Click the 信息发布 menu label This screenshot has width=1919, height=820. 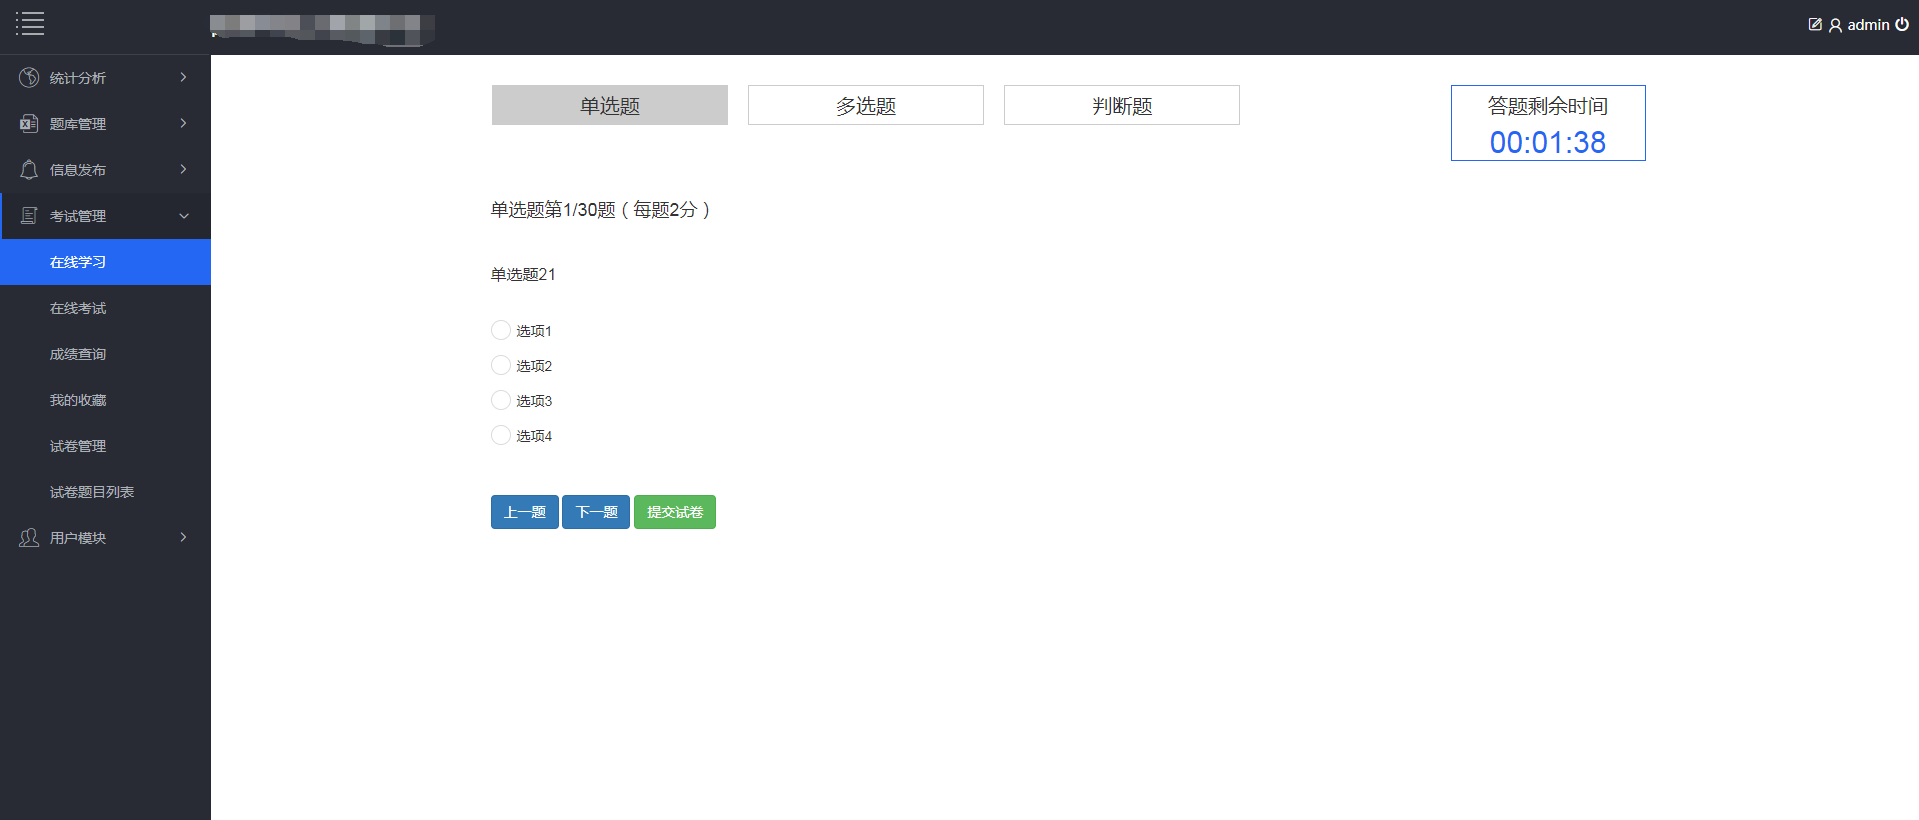(x=78, y=170)
